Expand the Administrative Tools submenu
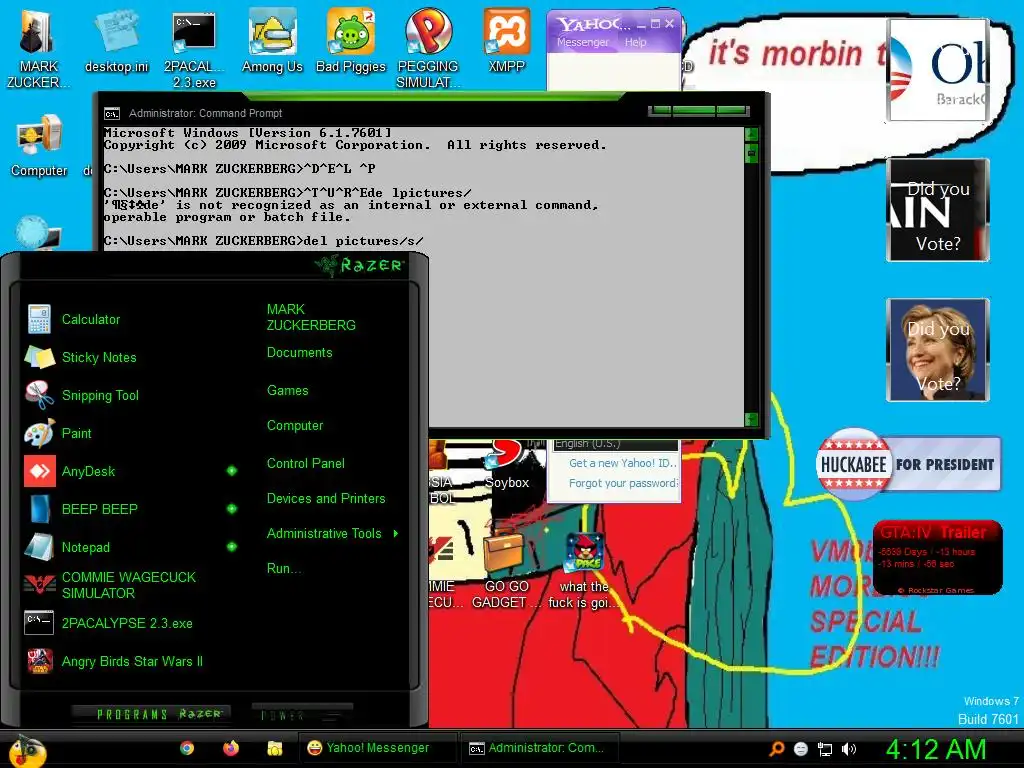Viewport: 1024px width, 768px height. point(396,534)
